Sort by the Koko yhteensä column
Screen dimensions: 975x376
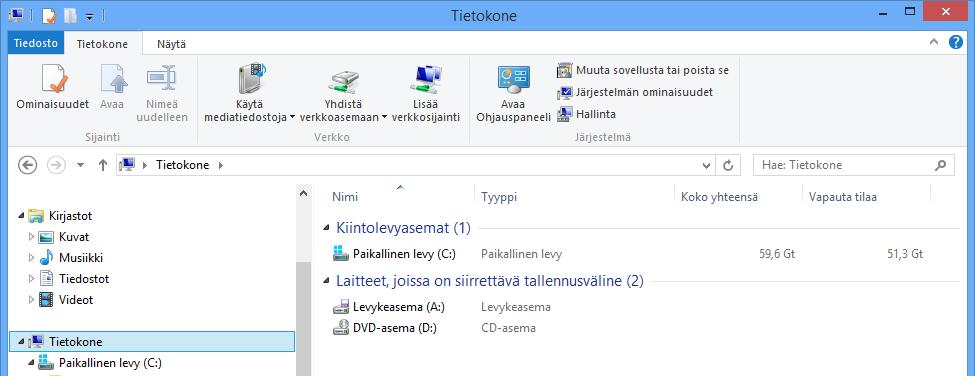pos(719,197)
